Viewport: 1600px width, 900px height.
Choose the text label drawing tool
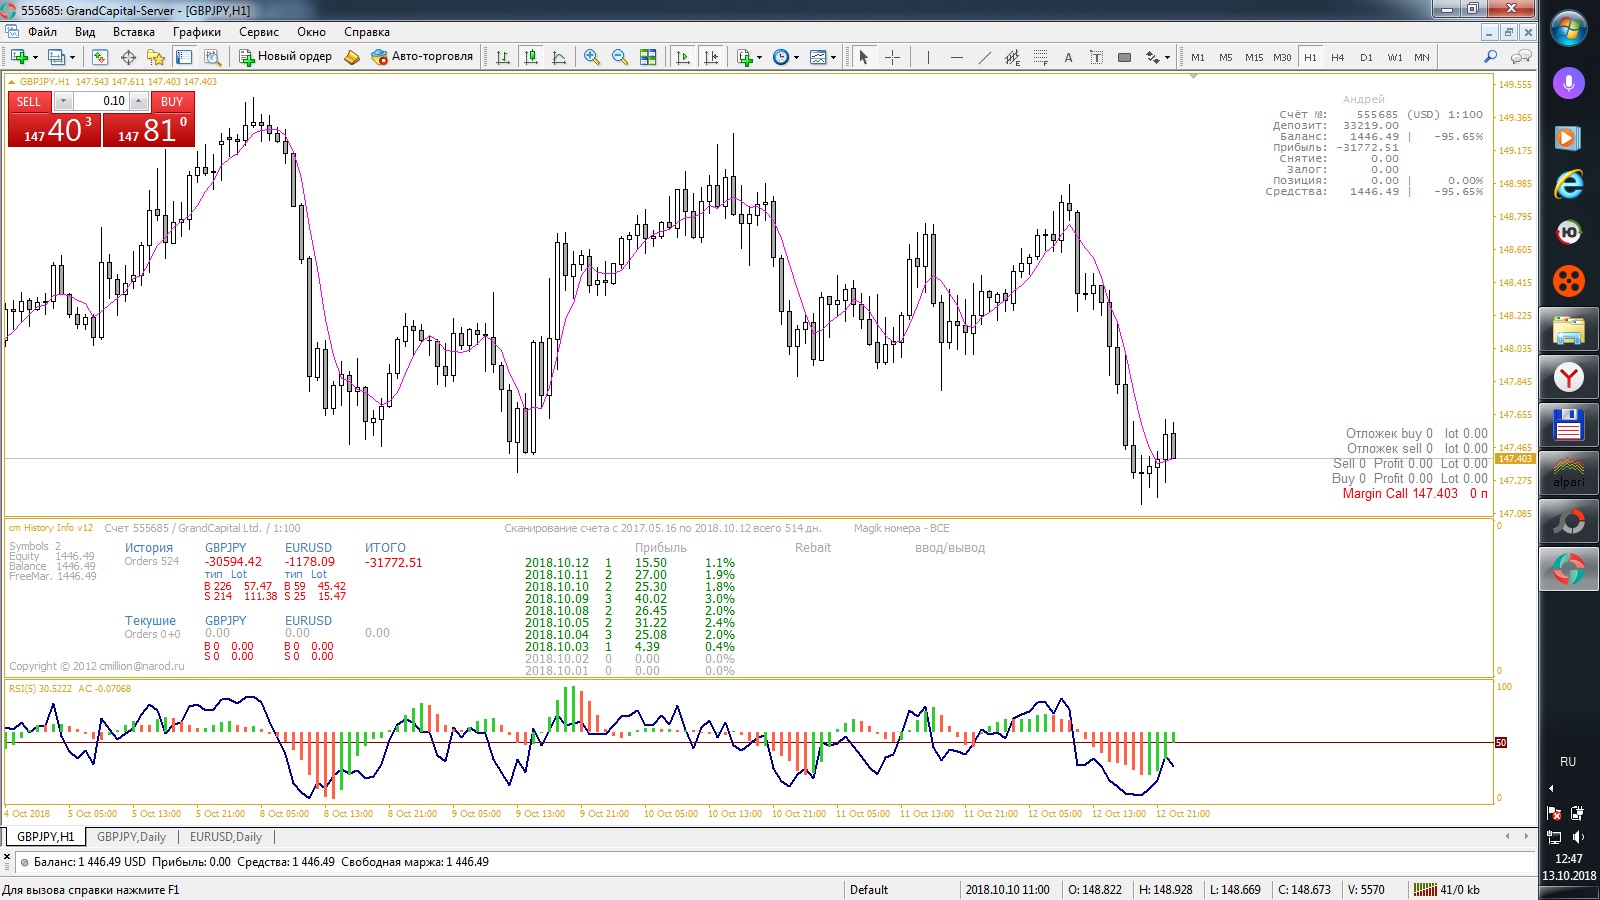(x=1068, y=57)
